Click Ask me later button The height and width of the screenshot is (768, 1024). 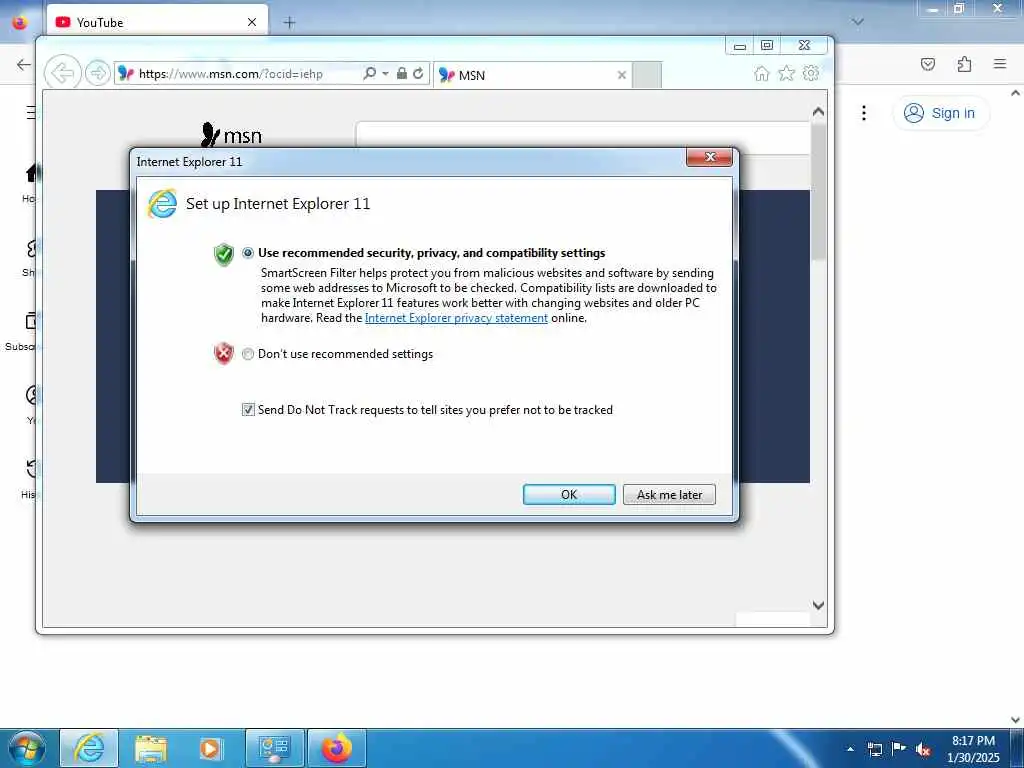click(x=669, y=494)
